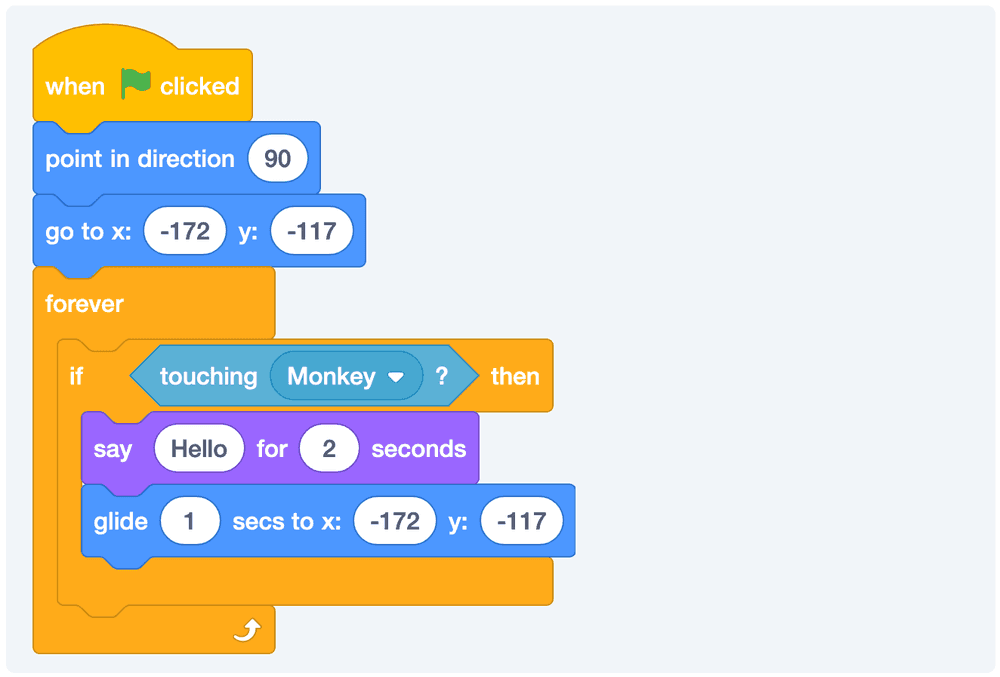Edit the glide y value -117

[521, 521]
